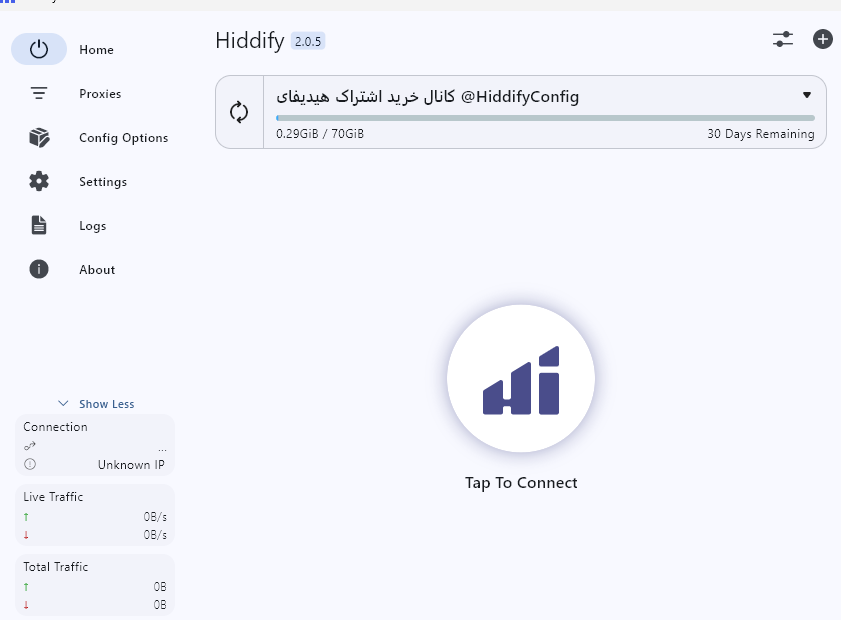Add a new profile with the plus button
Image resolution: width=841 pixels, height=620 pixels.
tap(822, 39)
